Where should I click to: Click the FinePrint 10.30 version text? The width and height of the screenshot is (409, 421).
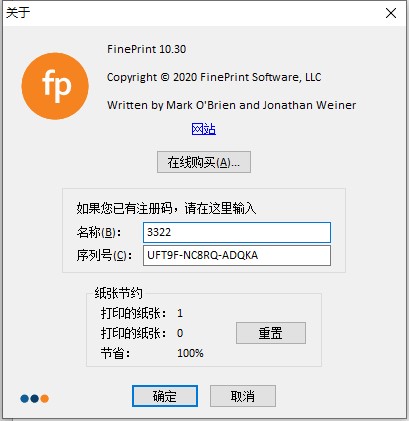coord(147,49)
